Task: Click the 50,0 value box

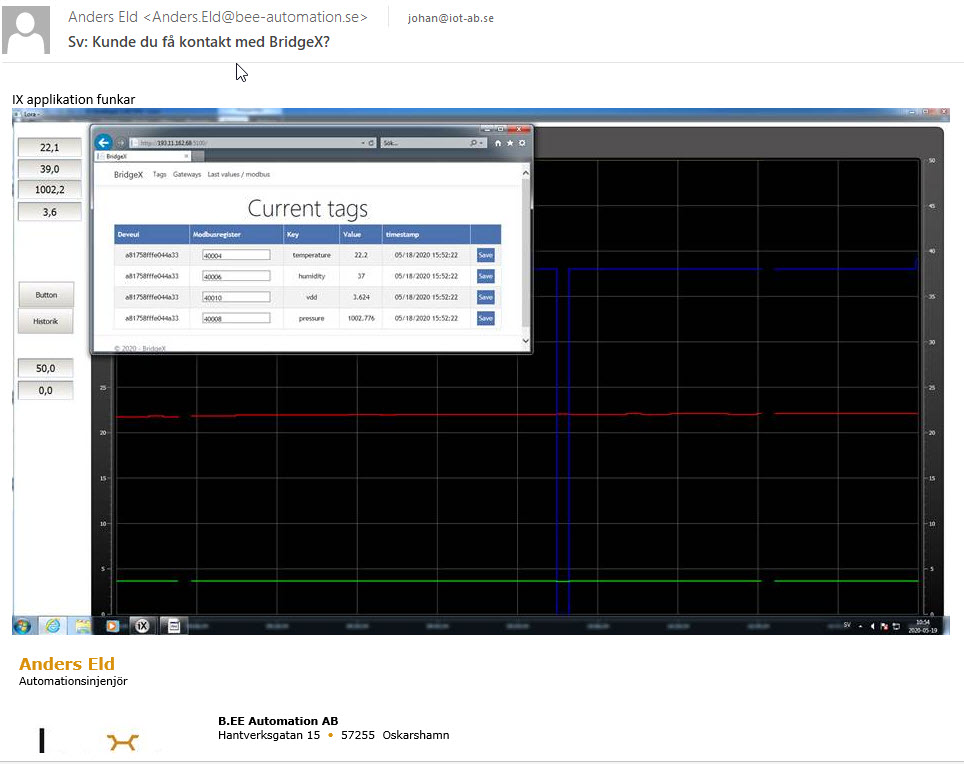Action: pos(45,368)
